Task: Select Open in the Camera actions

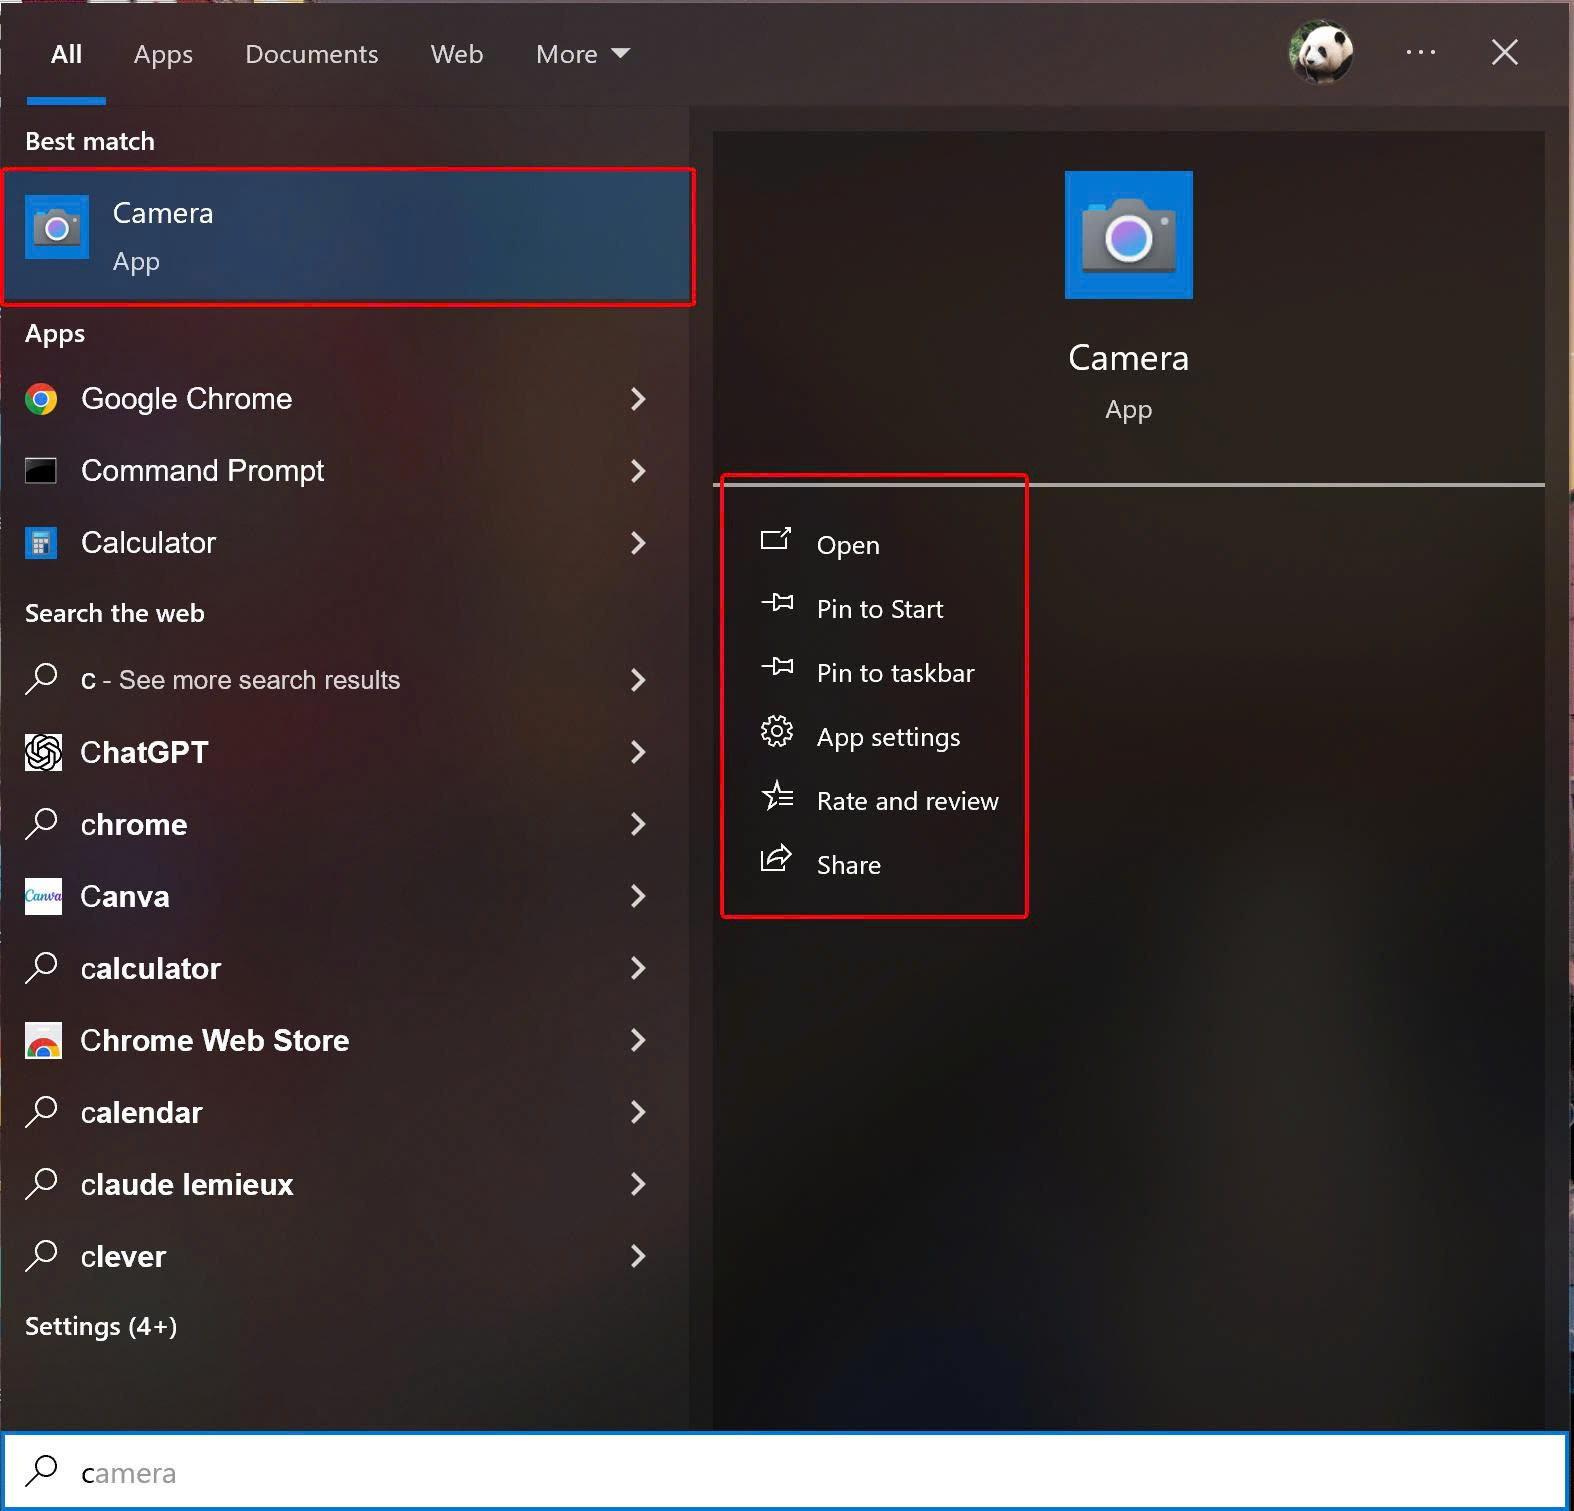Action: 848,545
